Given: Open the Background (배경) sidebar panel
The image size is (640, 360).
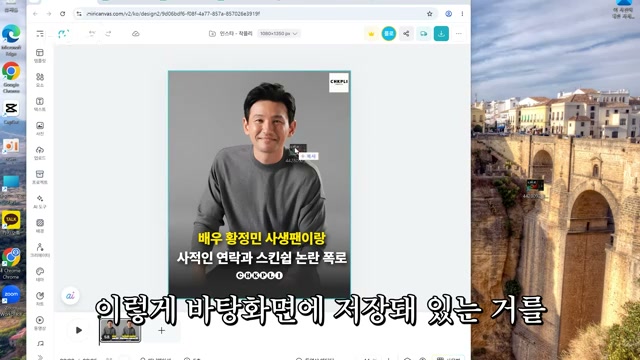Looking at the screenshot, I should (40, 226).
